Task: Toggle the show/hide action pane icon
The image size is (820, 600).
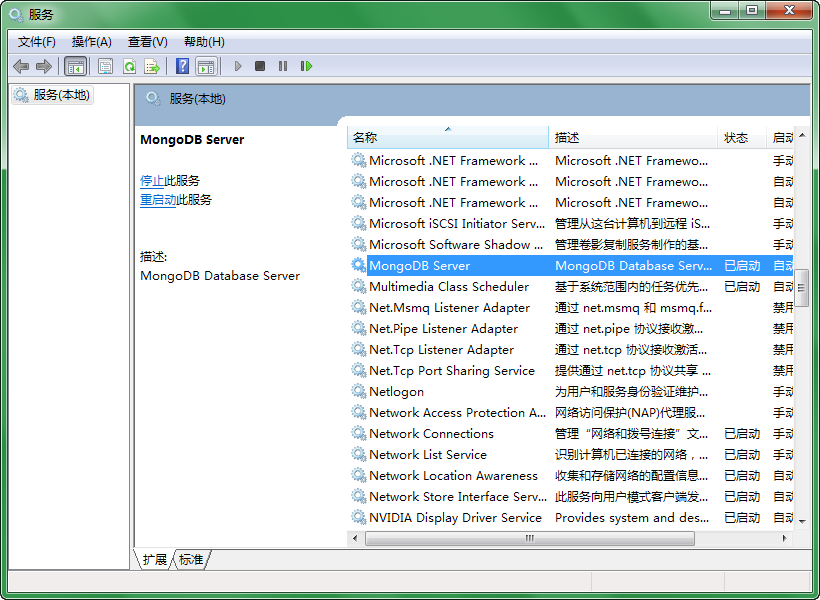Action: pos(206,66)
